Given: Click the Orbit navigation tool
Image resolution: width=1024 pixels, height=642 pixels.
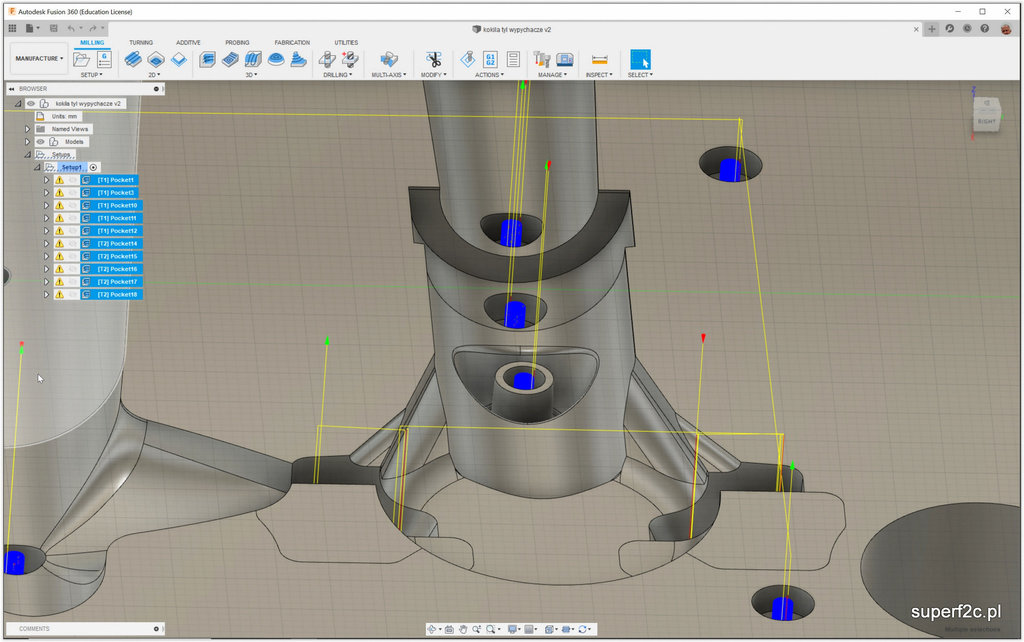Looking at the screenshot, I should tap(433, 629).
